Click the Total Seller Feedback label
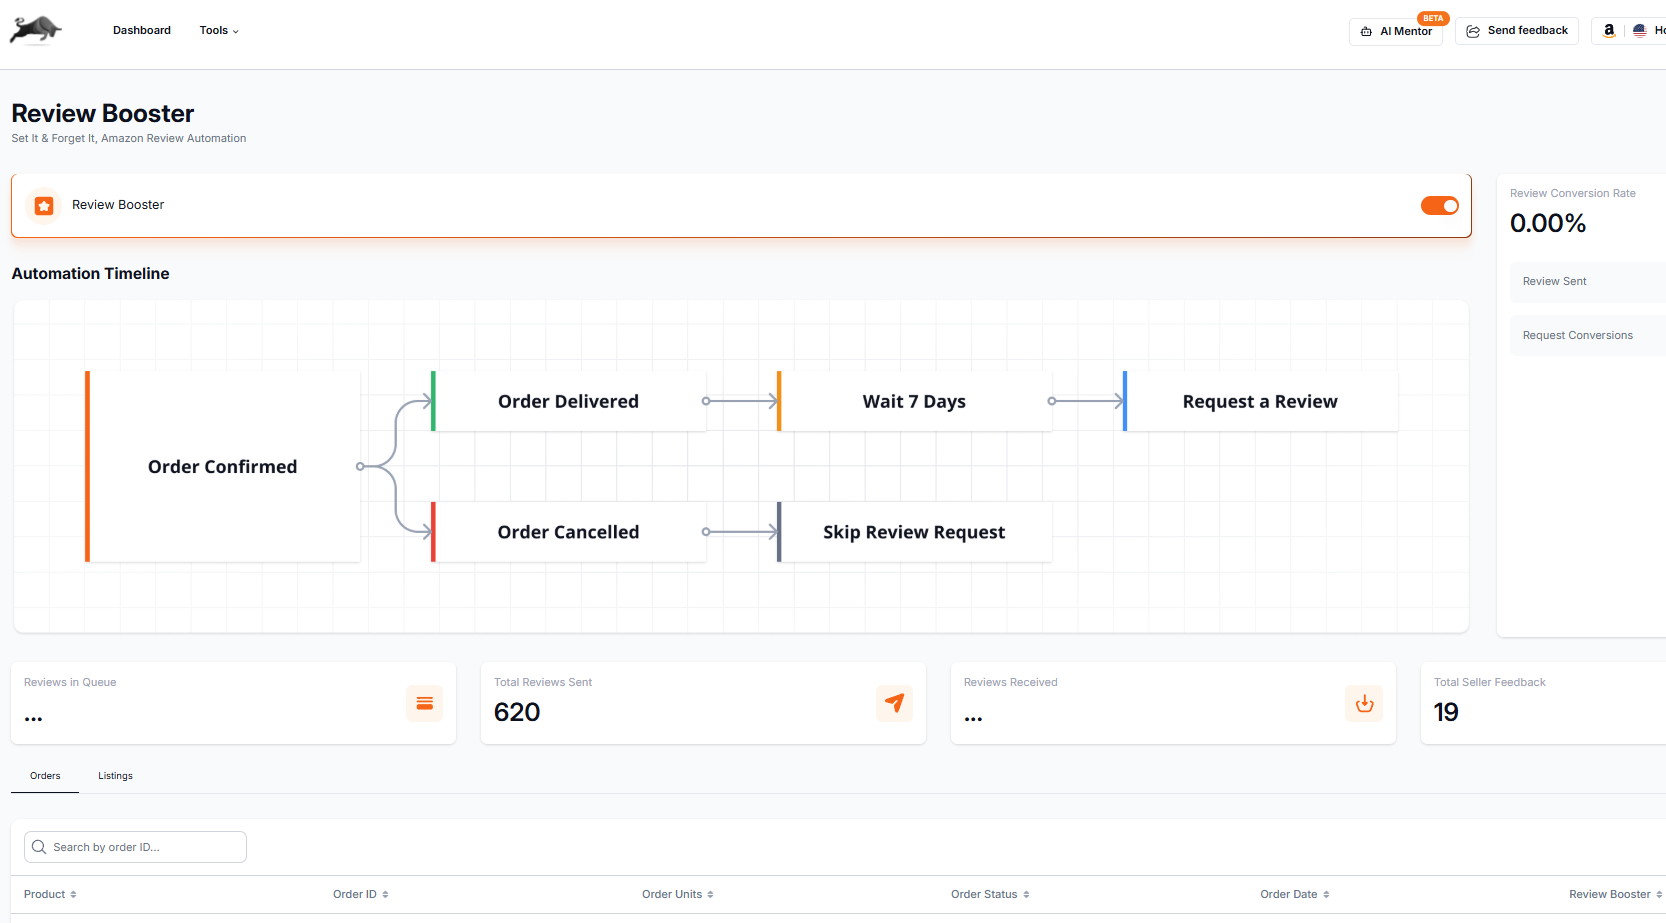Viewport: 1666px width, 923px height. coord(1489,682)
